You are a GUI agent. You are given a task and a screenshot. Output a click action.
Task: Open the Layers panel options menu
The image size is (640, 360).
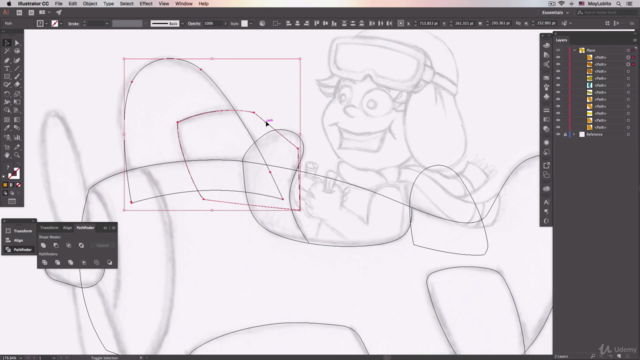point(635,40)
